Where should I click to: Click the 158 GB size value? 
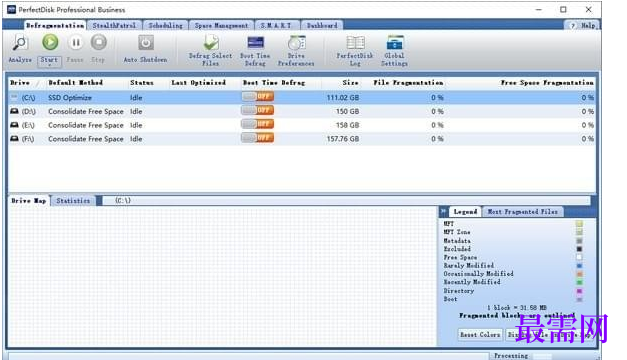pos(347,125)
